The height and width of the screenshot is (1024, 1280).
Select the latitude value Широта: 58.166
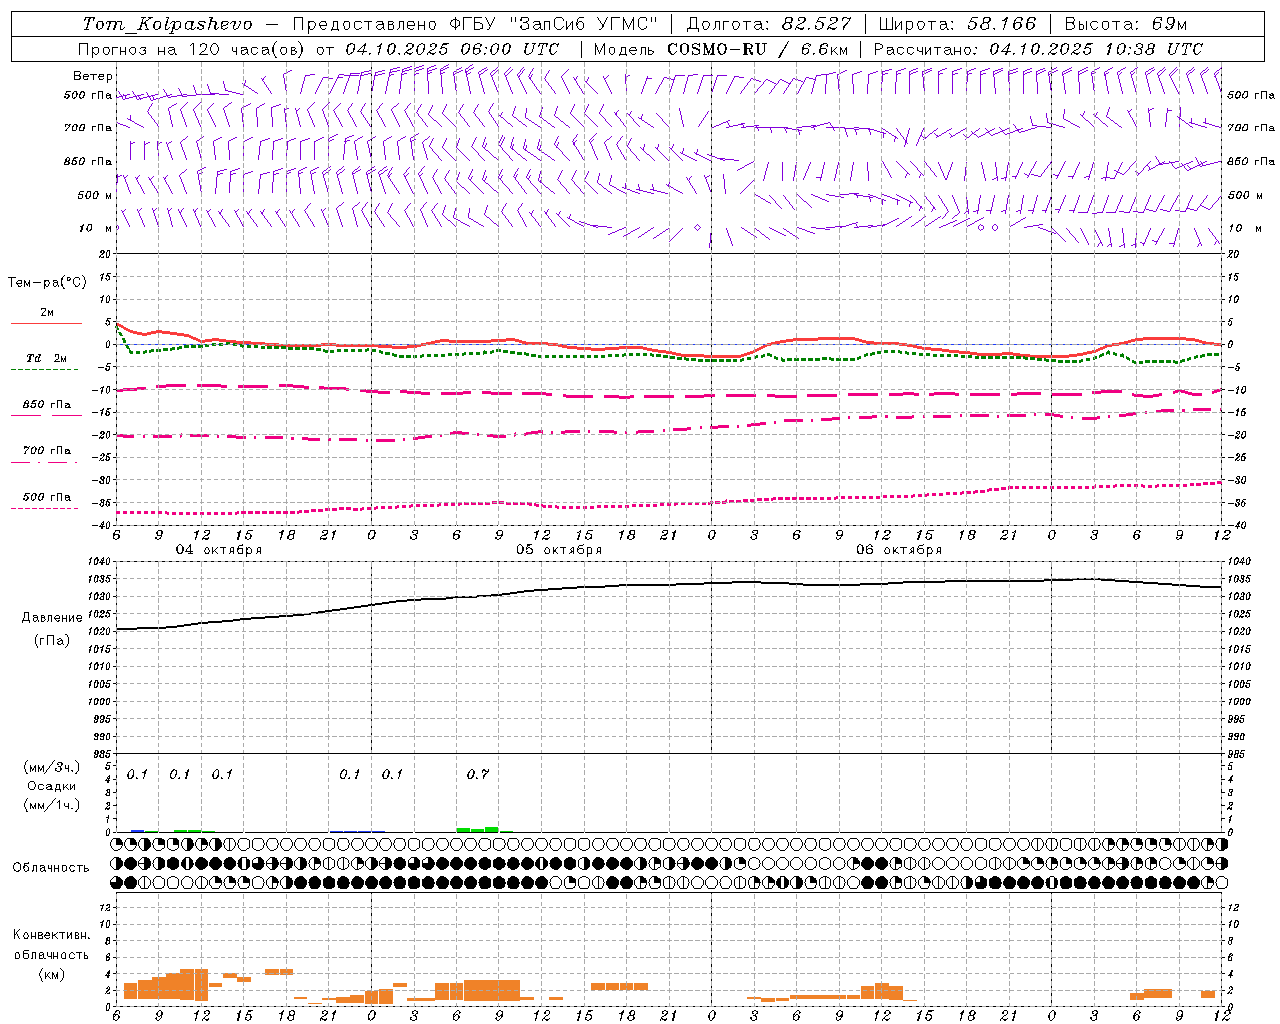957,24
